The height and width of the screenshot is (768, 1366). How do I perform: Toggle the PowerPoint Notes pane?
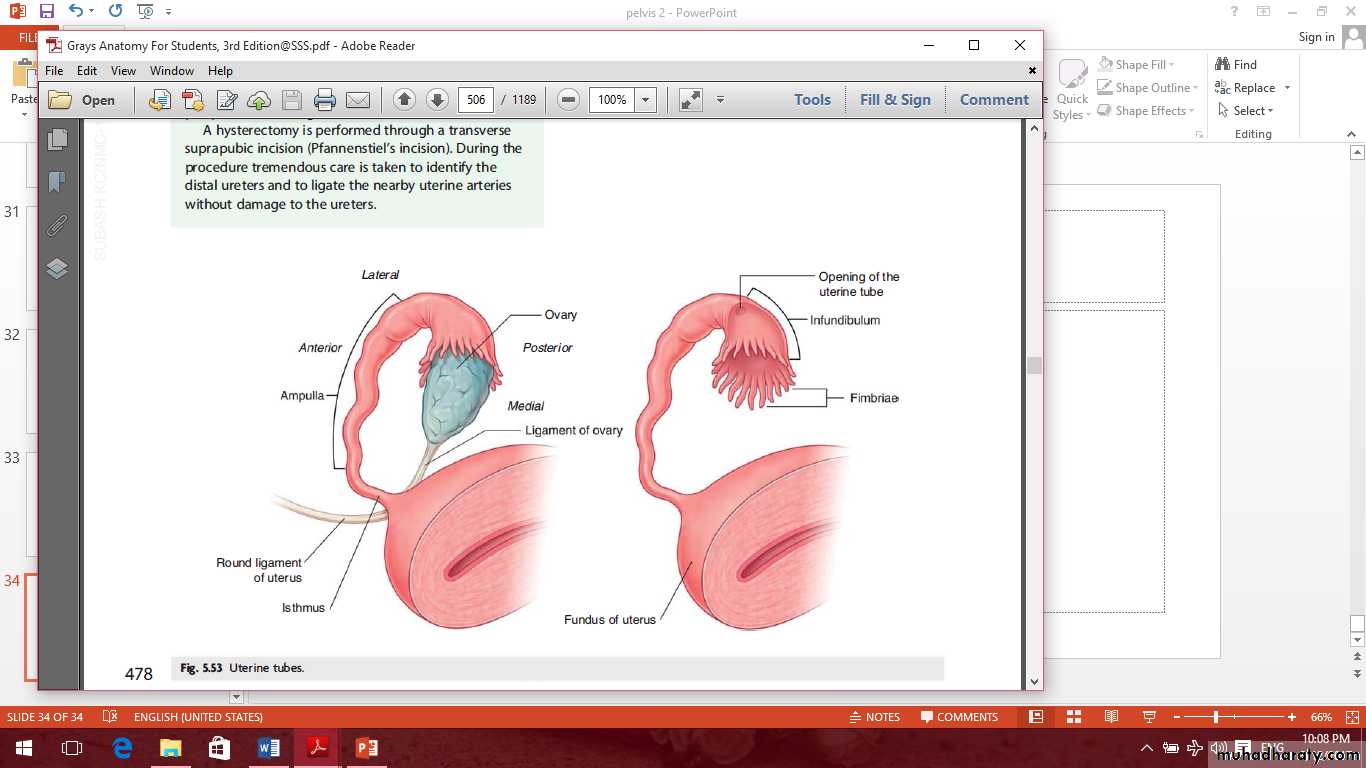pyautogui.click(x=874, y=717)
